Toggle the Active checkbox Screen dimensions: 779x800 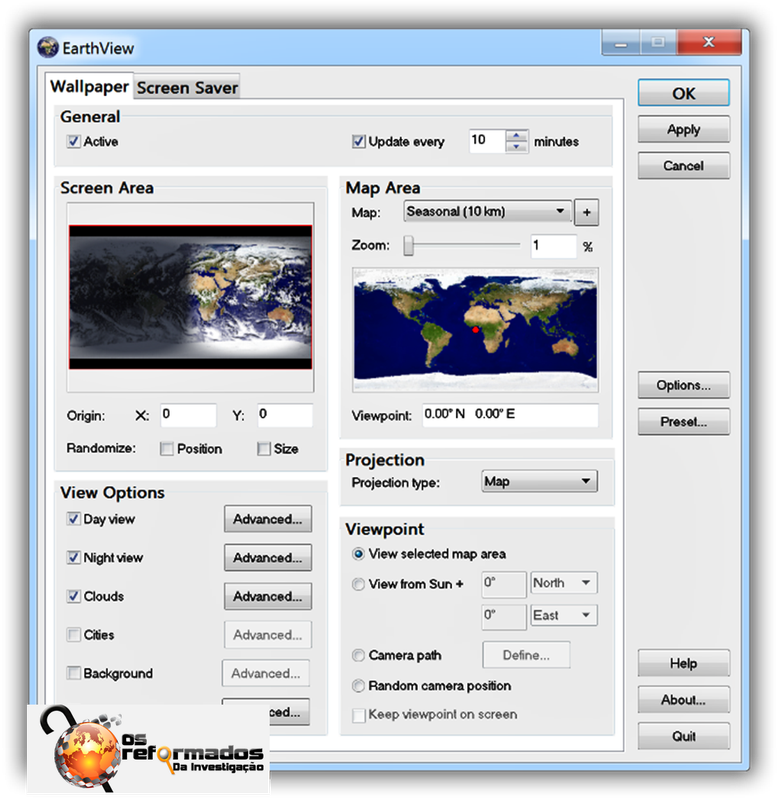(74, 141)
